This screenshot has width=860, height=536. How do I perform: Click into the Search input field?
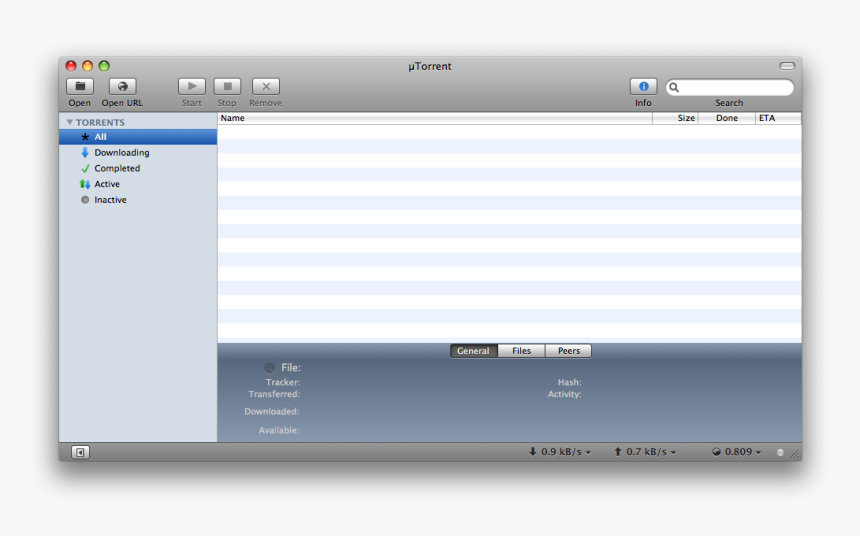tap(729, 87)
